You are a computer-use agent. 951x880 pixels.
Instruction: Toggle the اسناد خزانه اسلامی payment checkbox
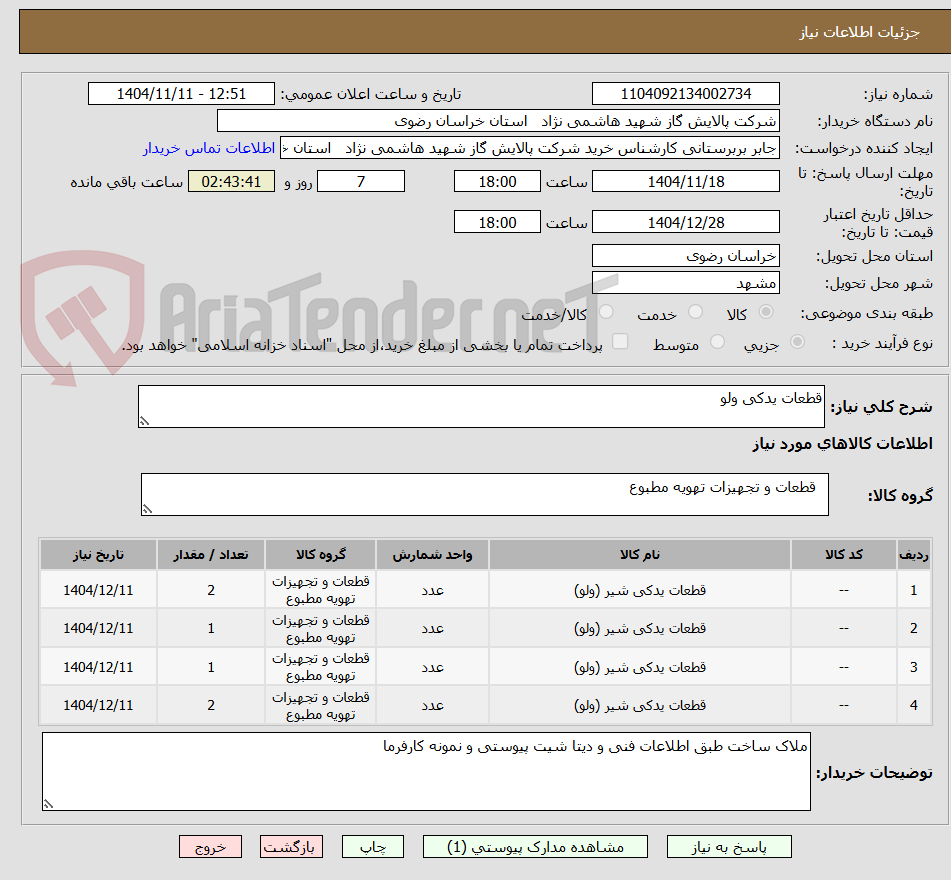coord(620,341)
